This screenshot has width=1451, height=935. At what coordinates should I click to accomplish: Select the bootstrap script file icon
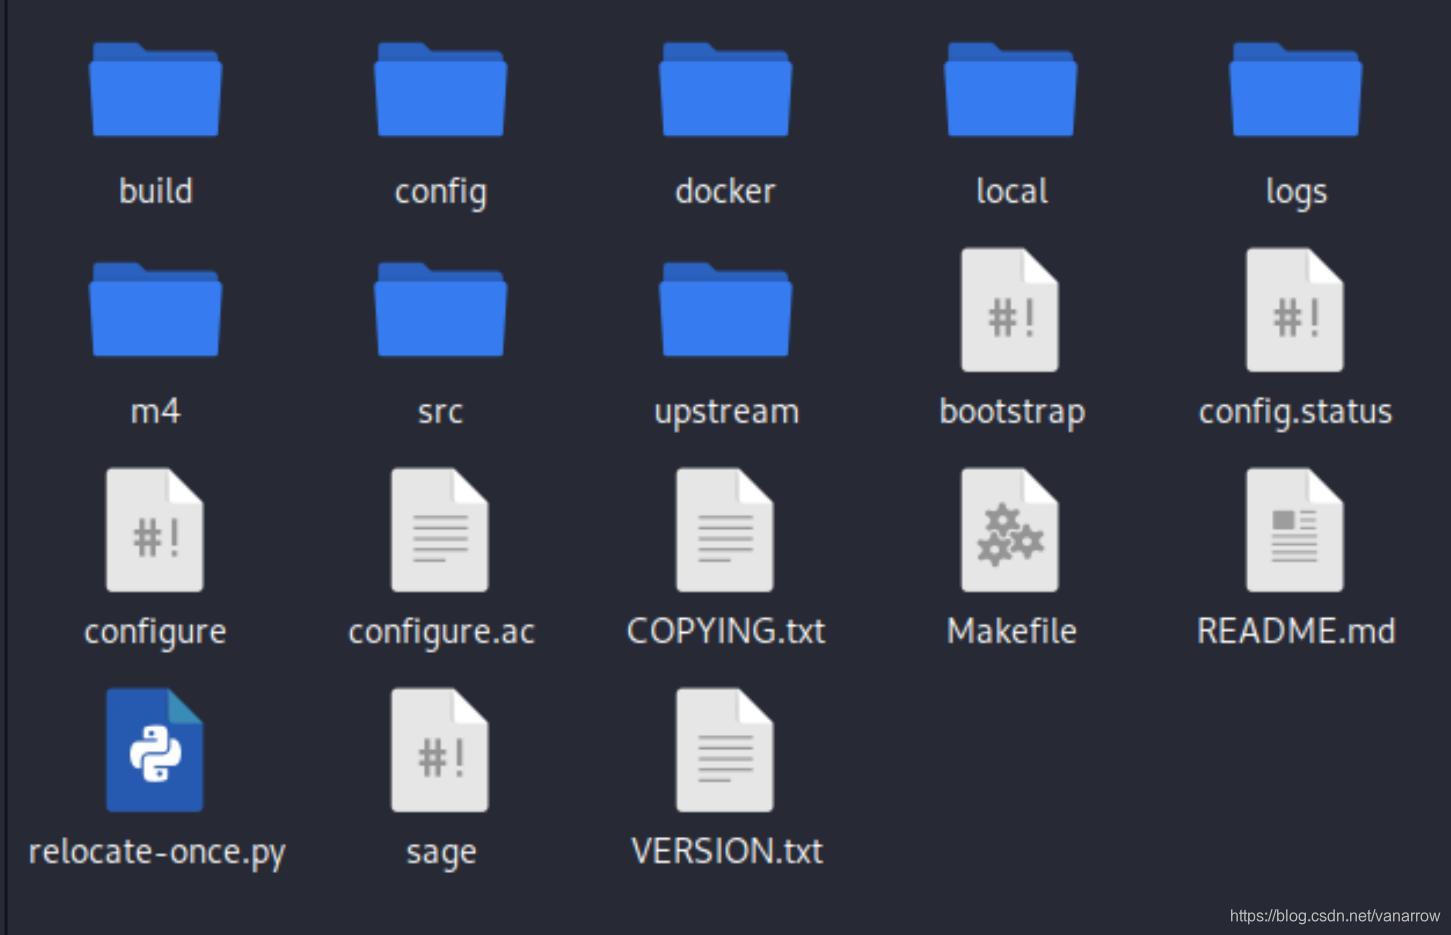tap(1010, 310)
